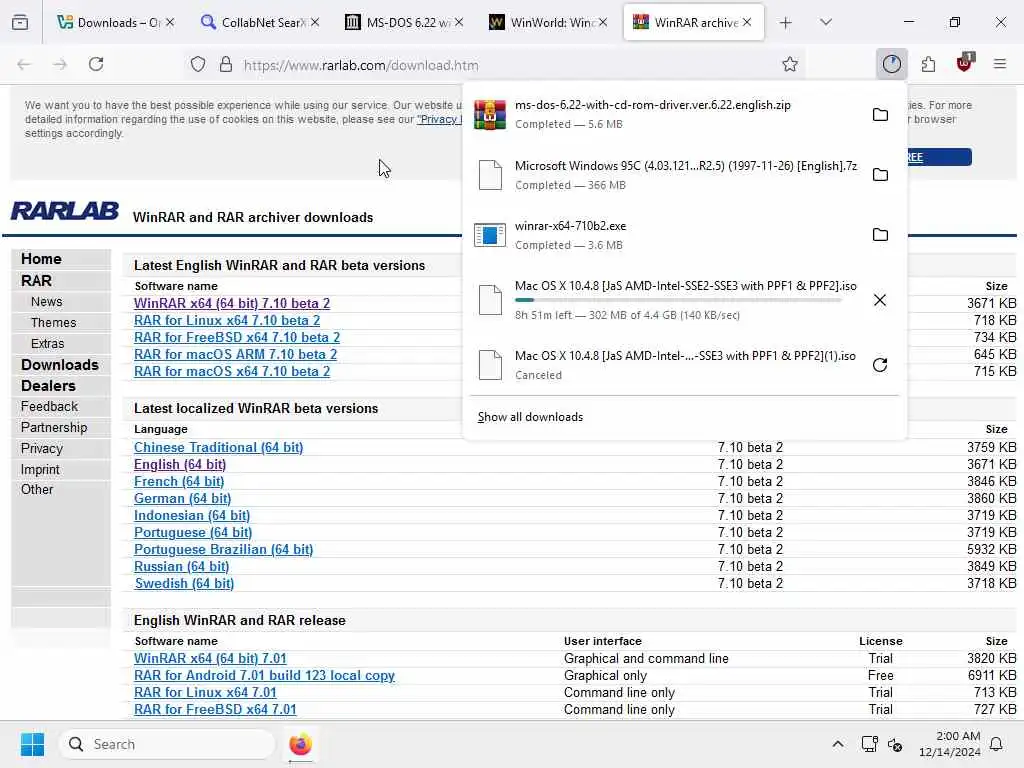Image resolution: width=1024 pixels, height=768 pixels.
Task: Switch to the WinWorld tab
Action: [x=548, y=22]
